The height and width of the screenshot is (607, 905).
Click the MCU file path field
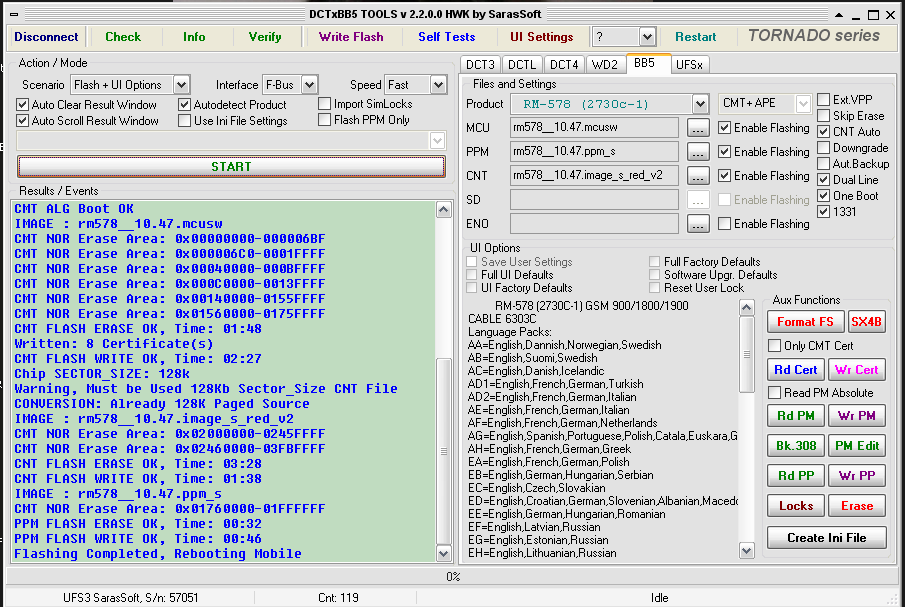click(594, 128)
